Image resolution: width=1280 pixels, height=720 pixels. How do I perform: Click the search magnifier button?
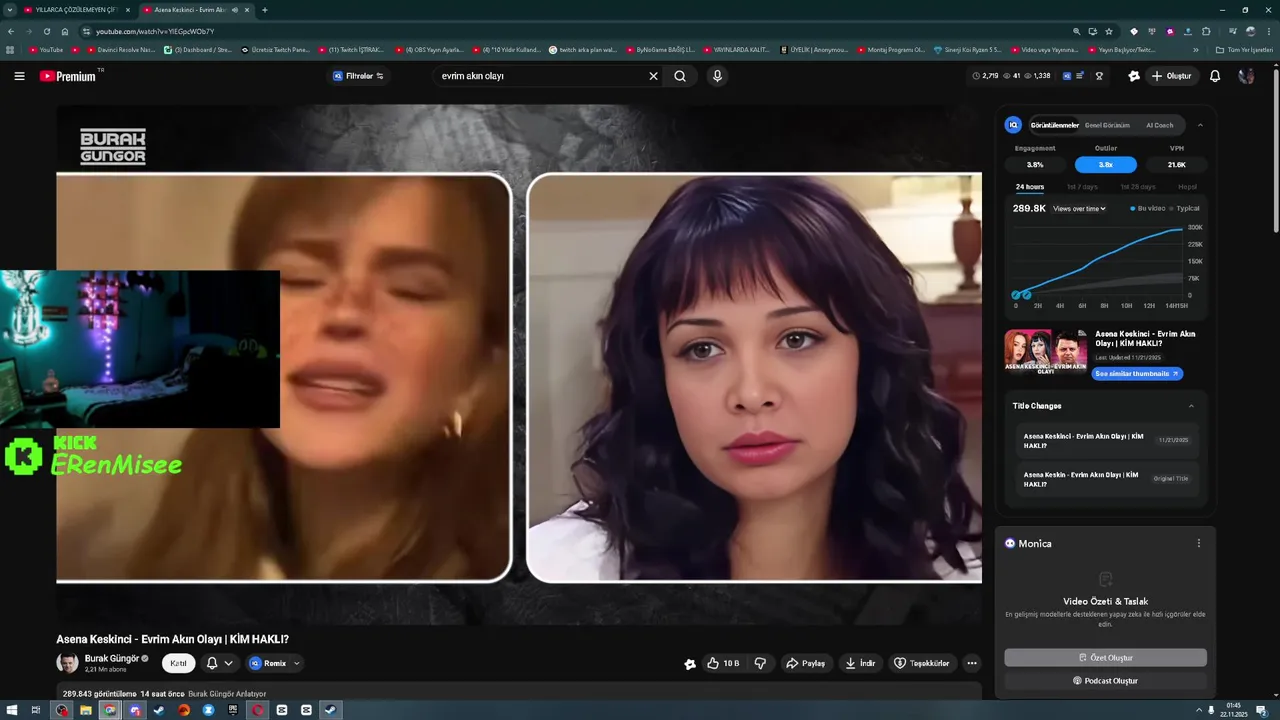[x=680, y=76]
